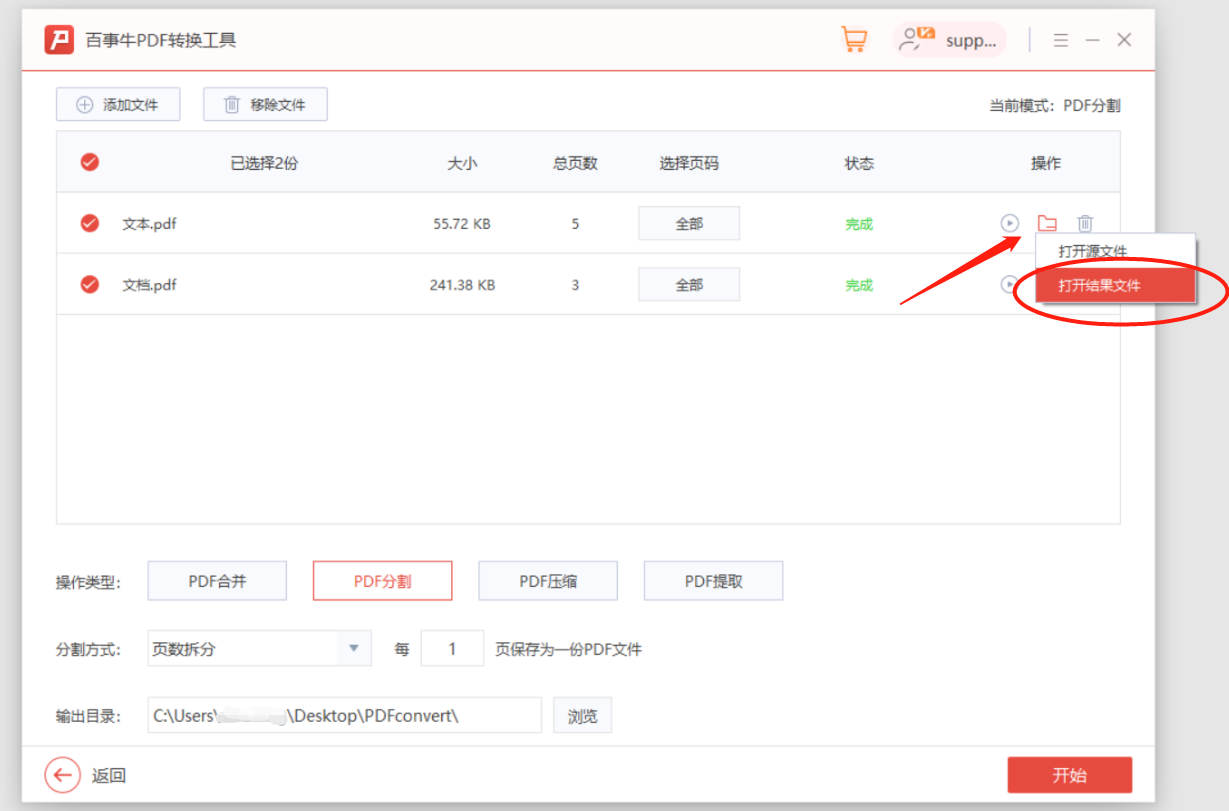Click folder icon for 文本.pdf row

1047,223
